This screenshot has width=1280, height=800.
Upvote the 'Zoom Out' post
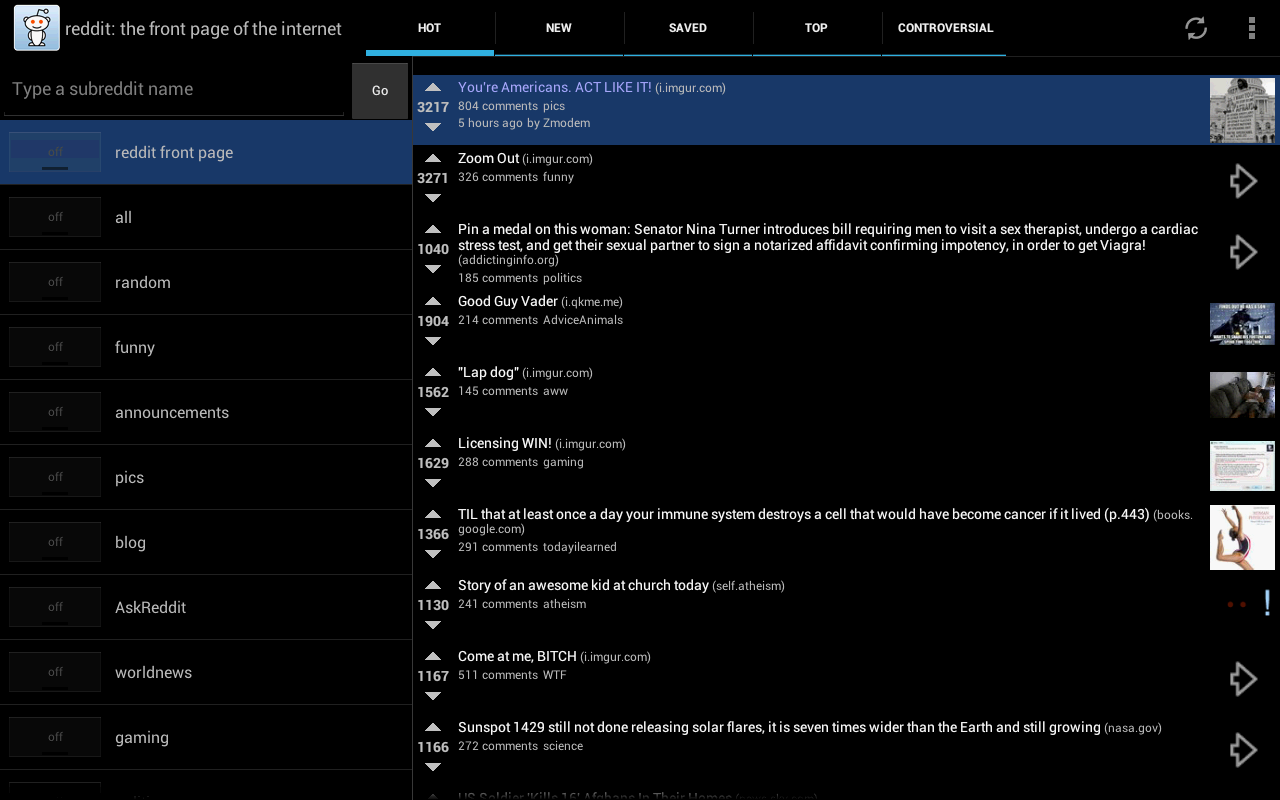(433, 159)
